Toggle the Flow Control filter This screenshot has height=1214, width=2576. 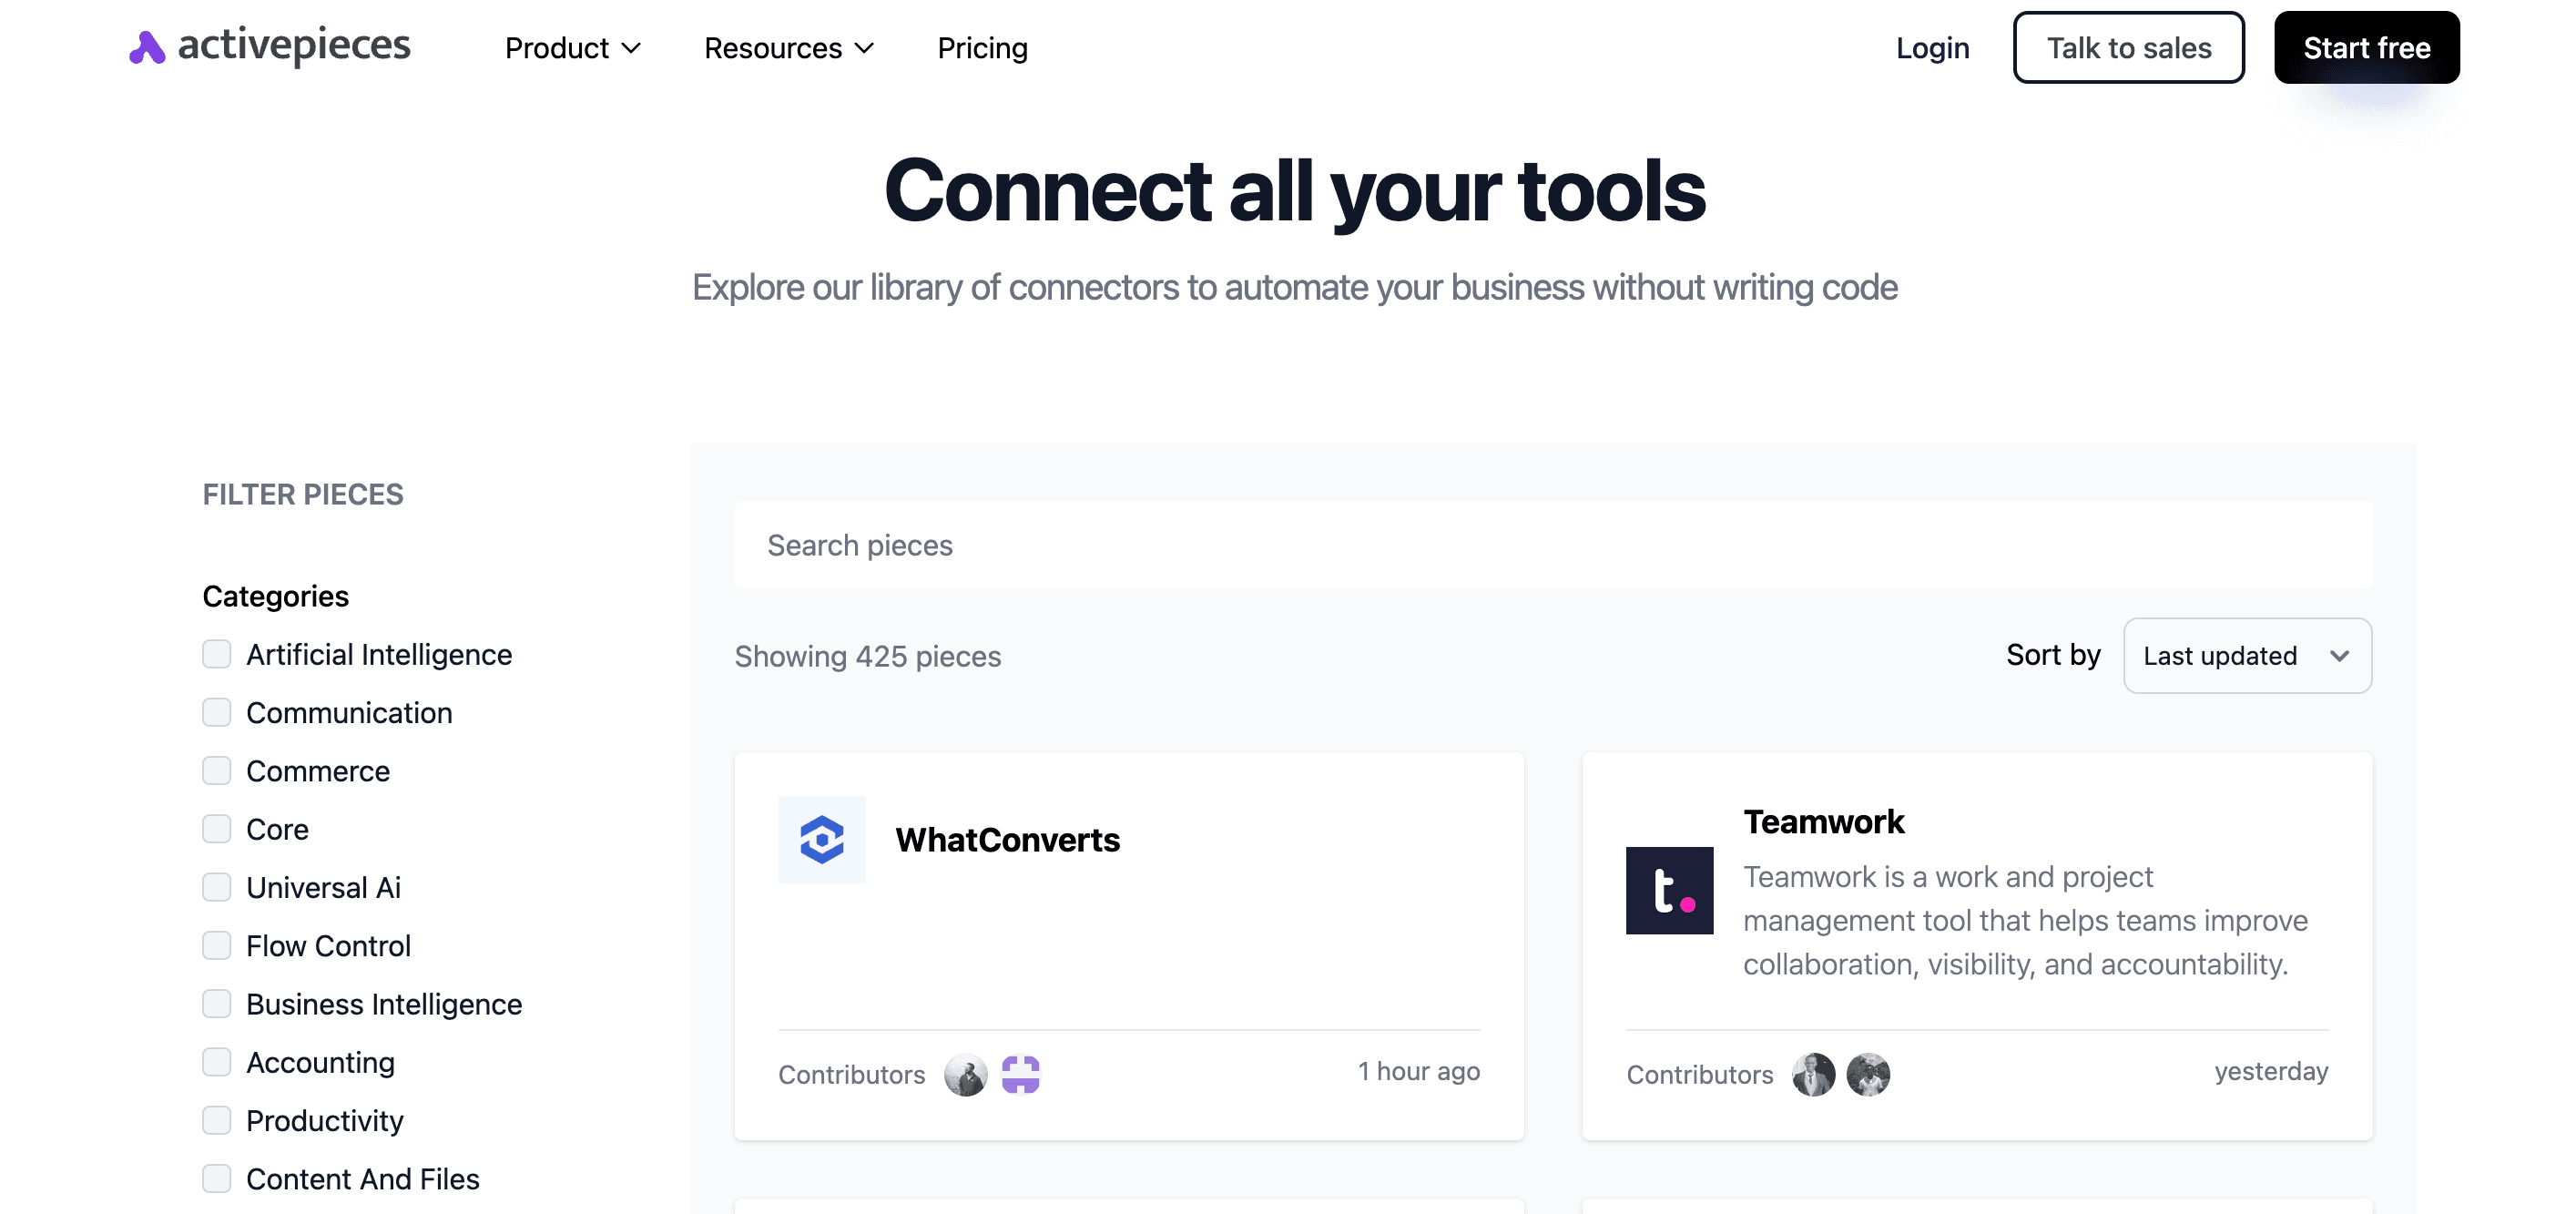217,945
